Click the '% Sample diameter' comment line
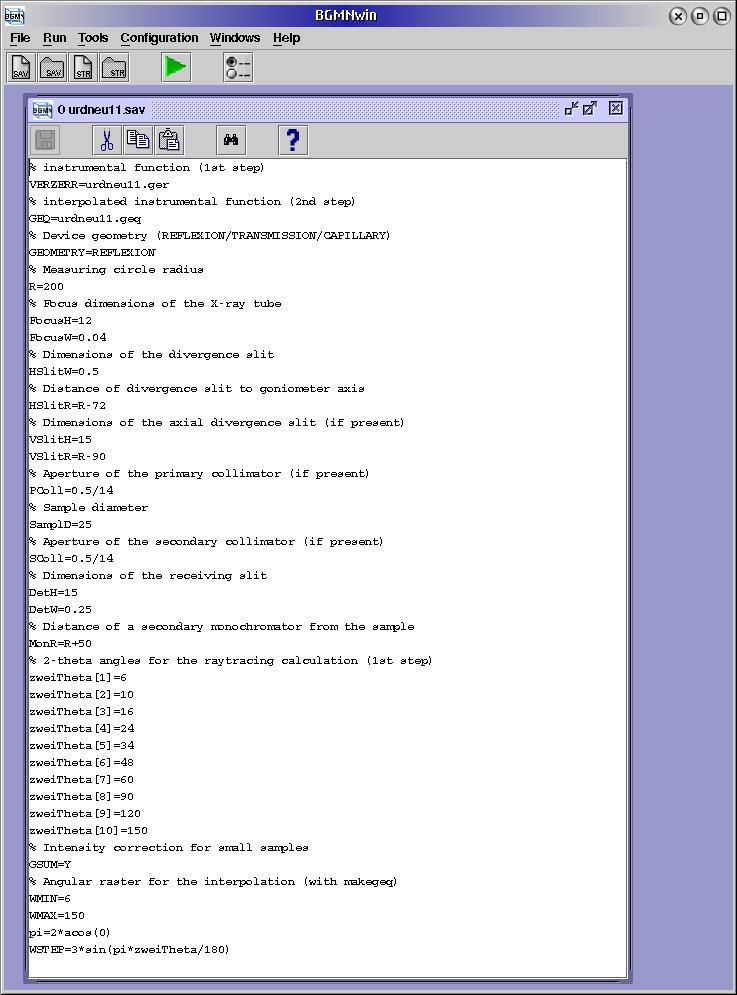Image resolution: width=737 pixels, height=995 pixels. [x=88, y=508]
